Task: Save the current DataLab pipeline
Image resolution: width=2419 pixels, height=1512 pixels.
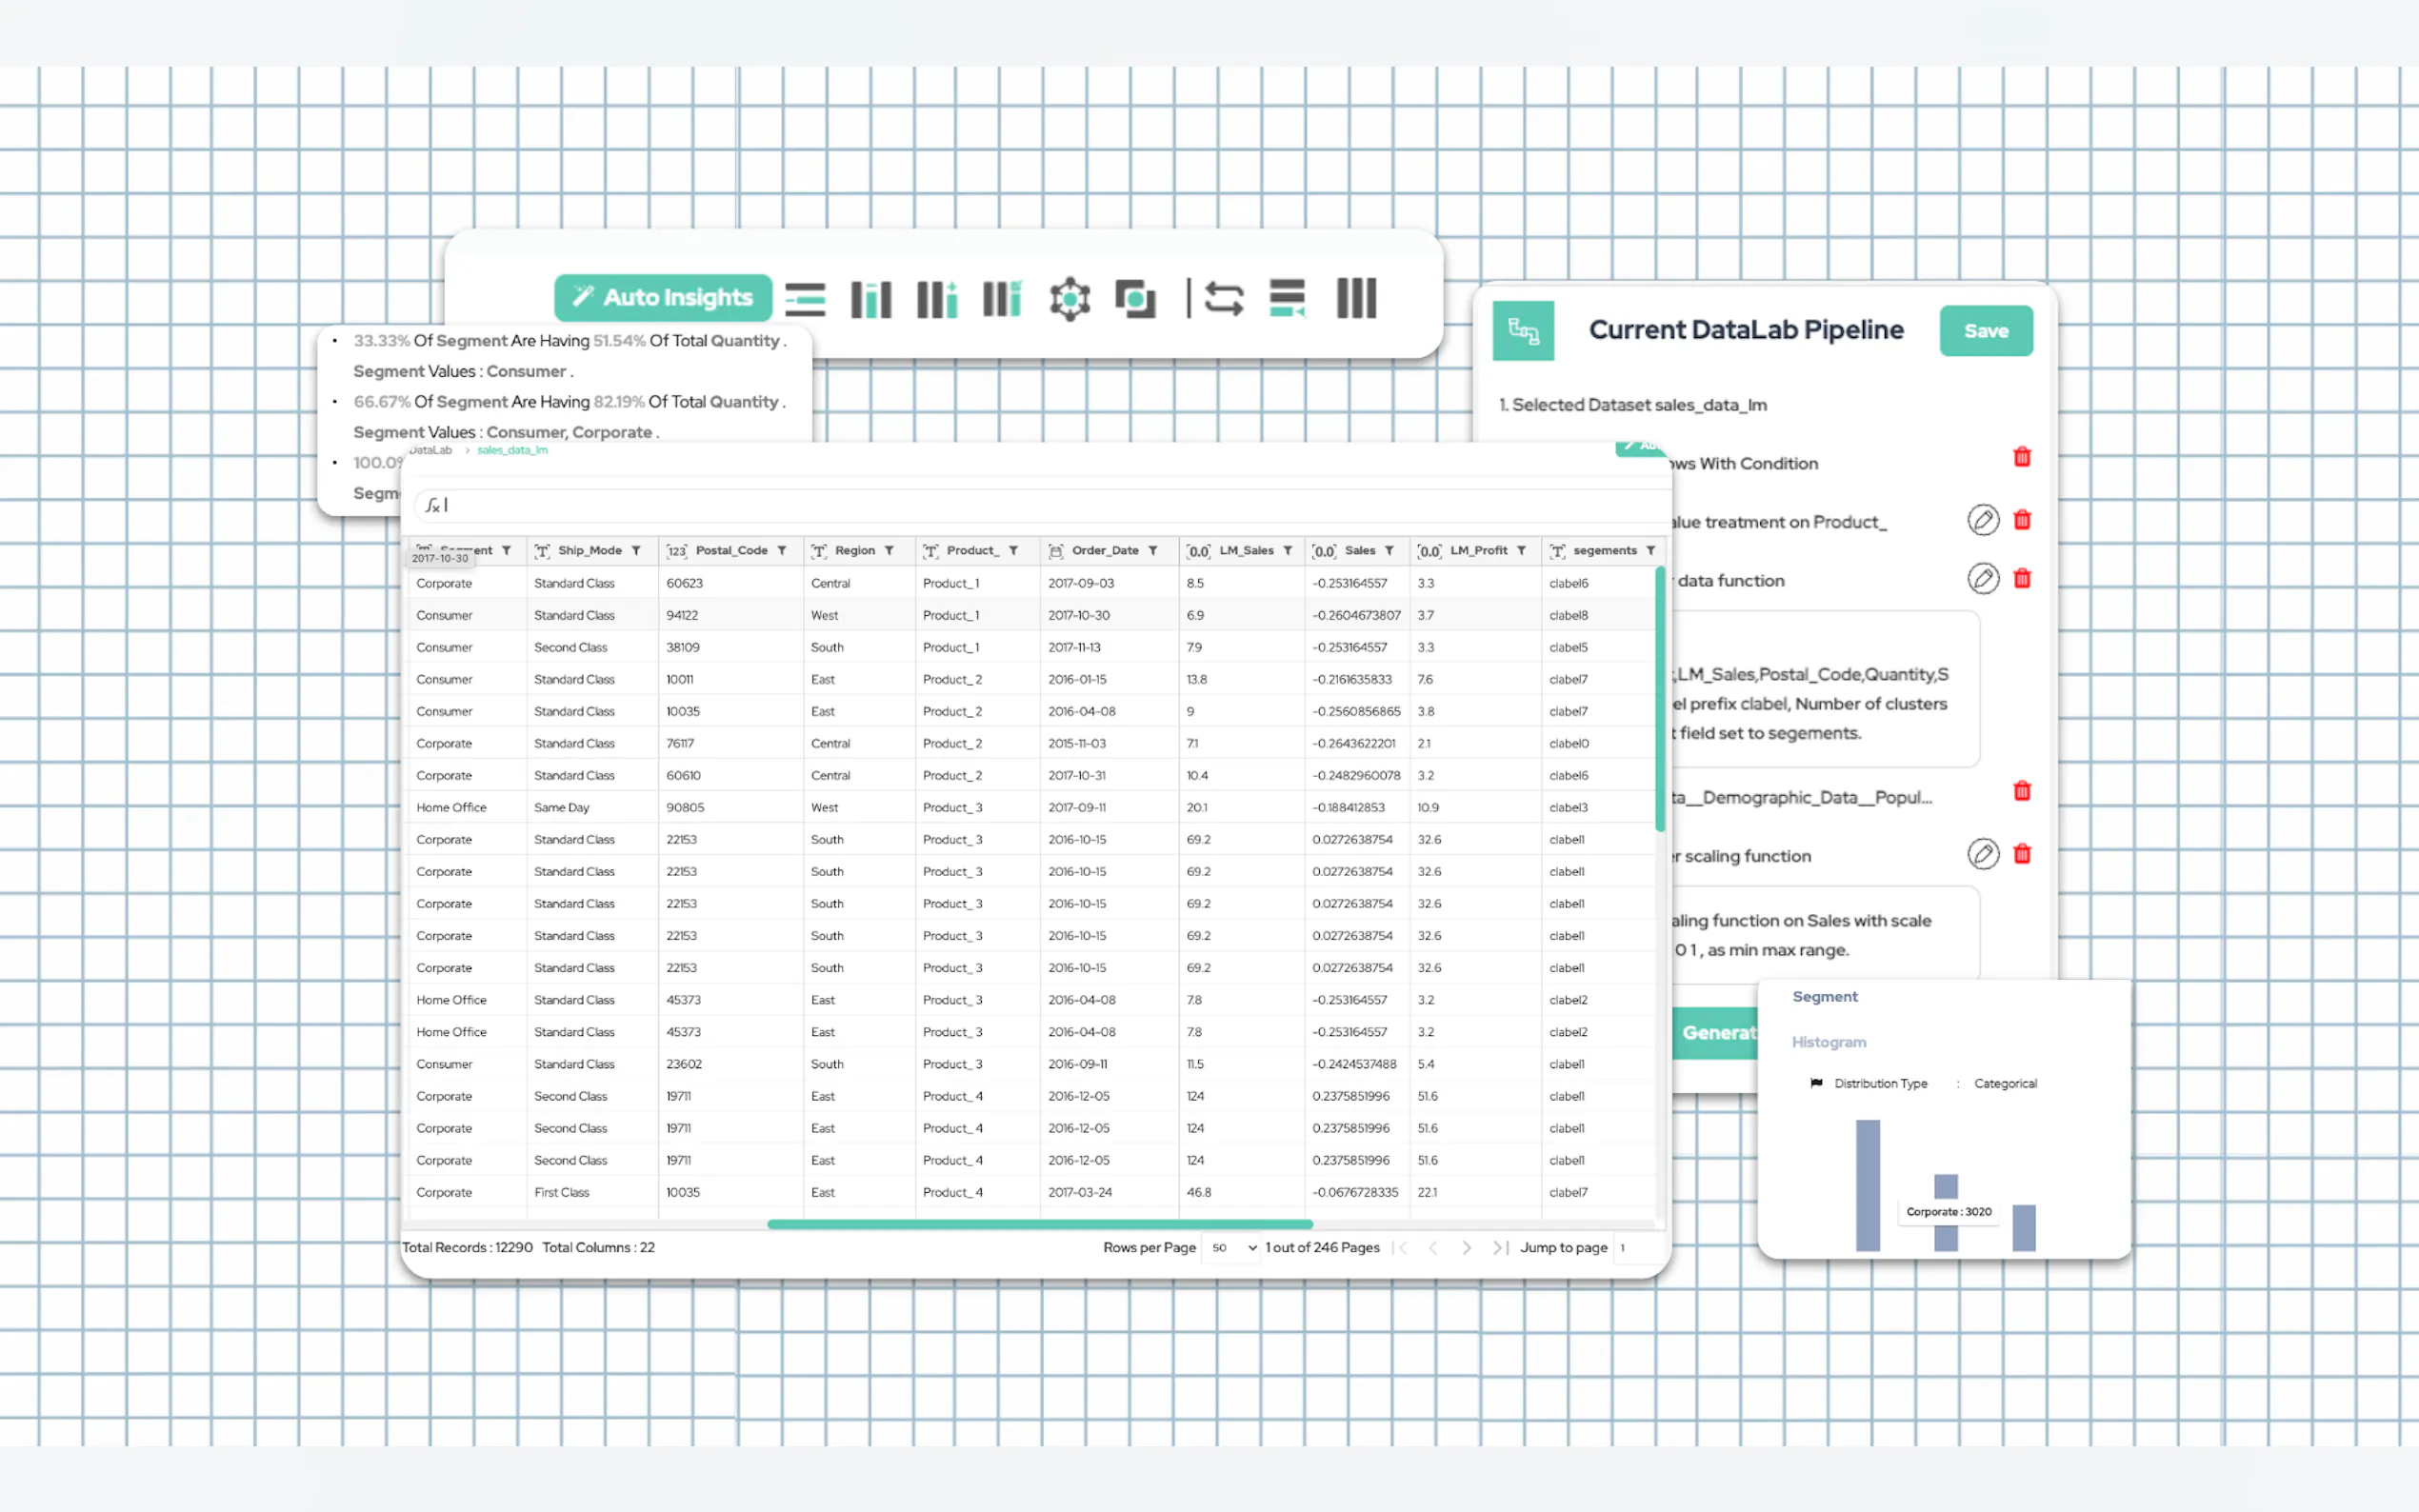Action: pos(1985,331)
